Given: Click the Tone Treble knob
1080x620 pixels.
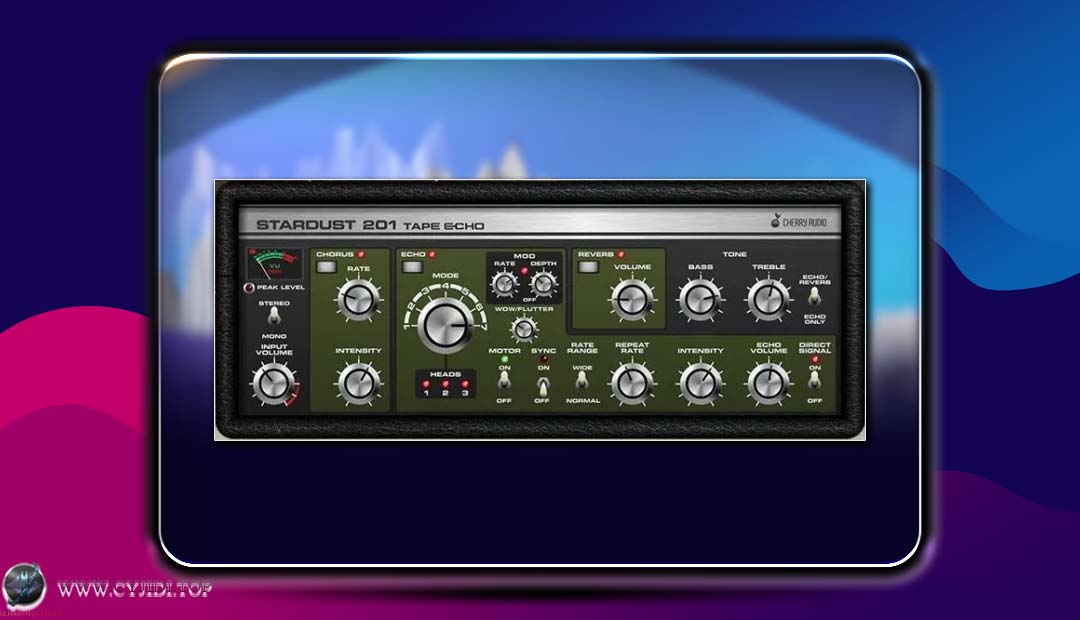Looking at the screenshot, I should tap(767, 298).
